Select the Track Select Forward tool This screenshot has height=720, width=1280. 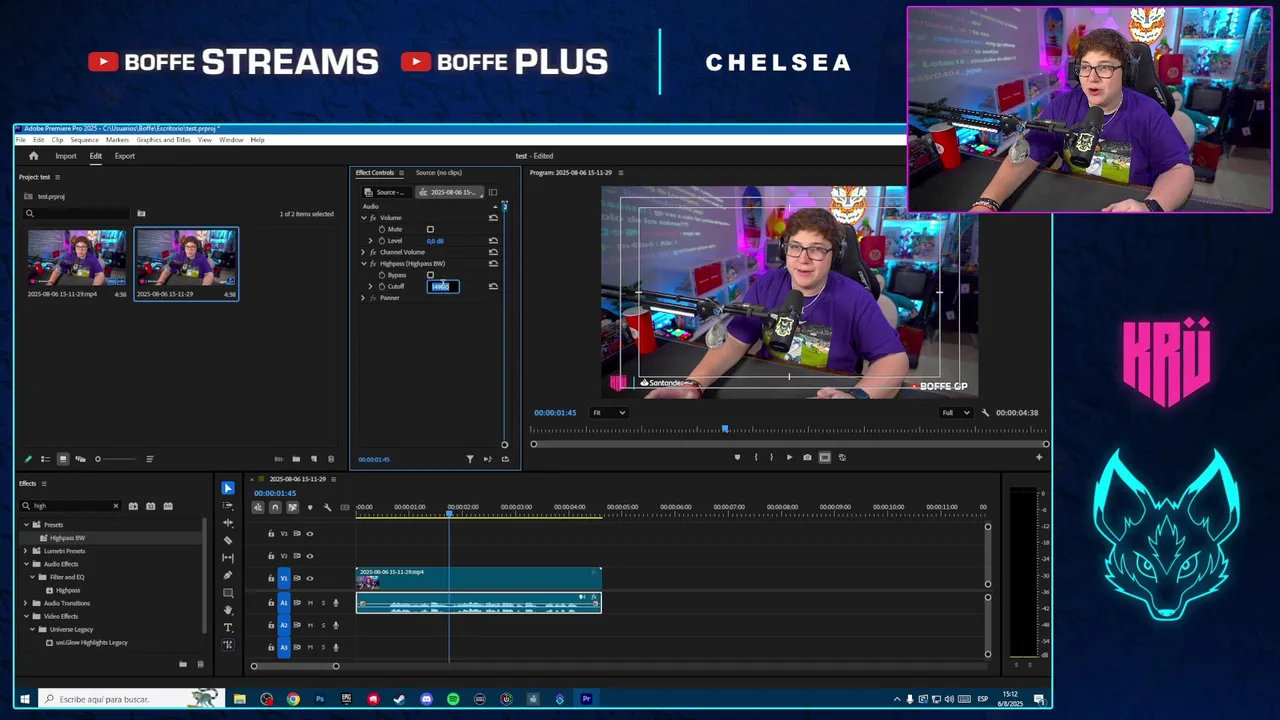tap(228, 506)
